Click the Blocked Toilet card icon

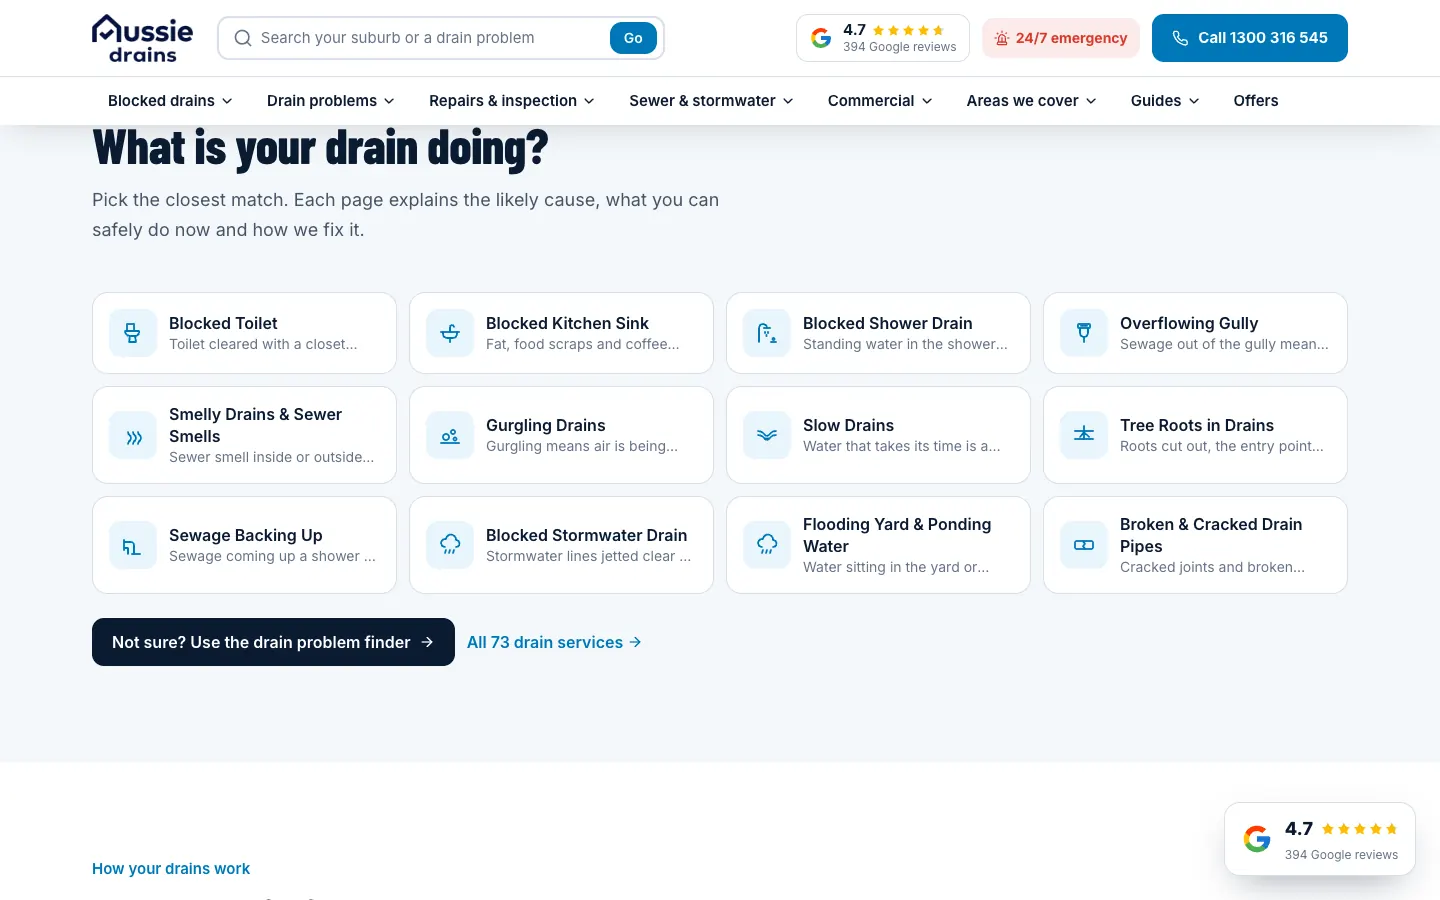point(133,333)
